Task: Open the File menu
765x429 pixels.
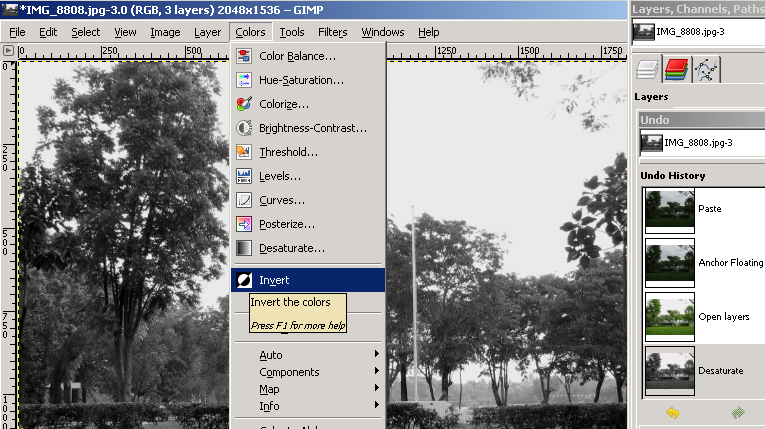Action: point(17,32)
